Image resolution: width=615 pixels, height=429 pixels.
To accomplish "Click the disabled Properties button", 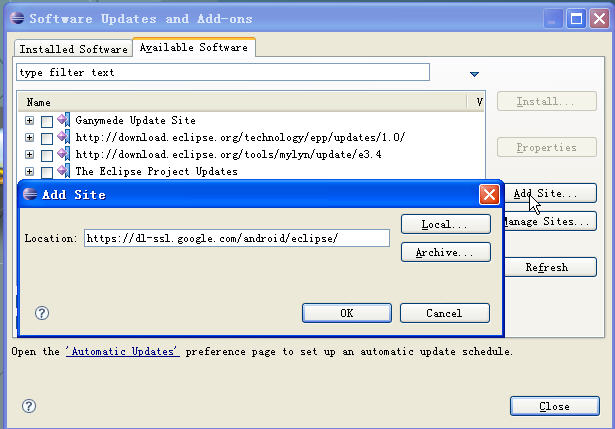I will [x=547, y=147].
